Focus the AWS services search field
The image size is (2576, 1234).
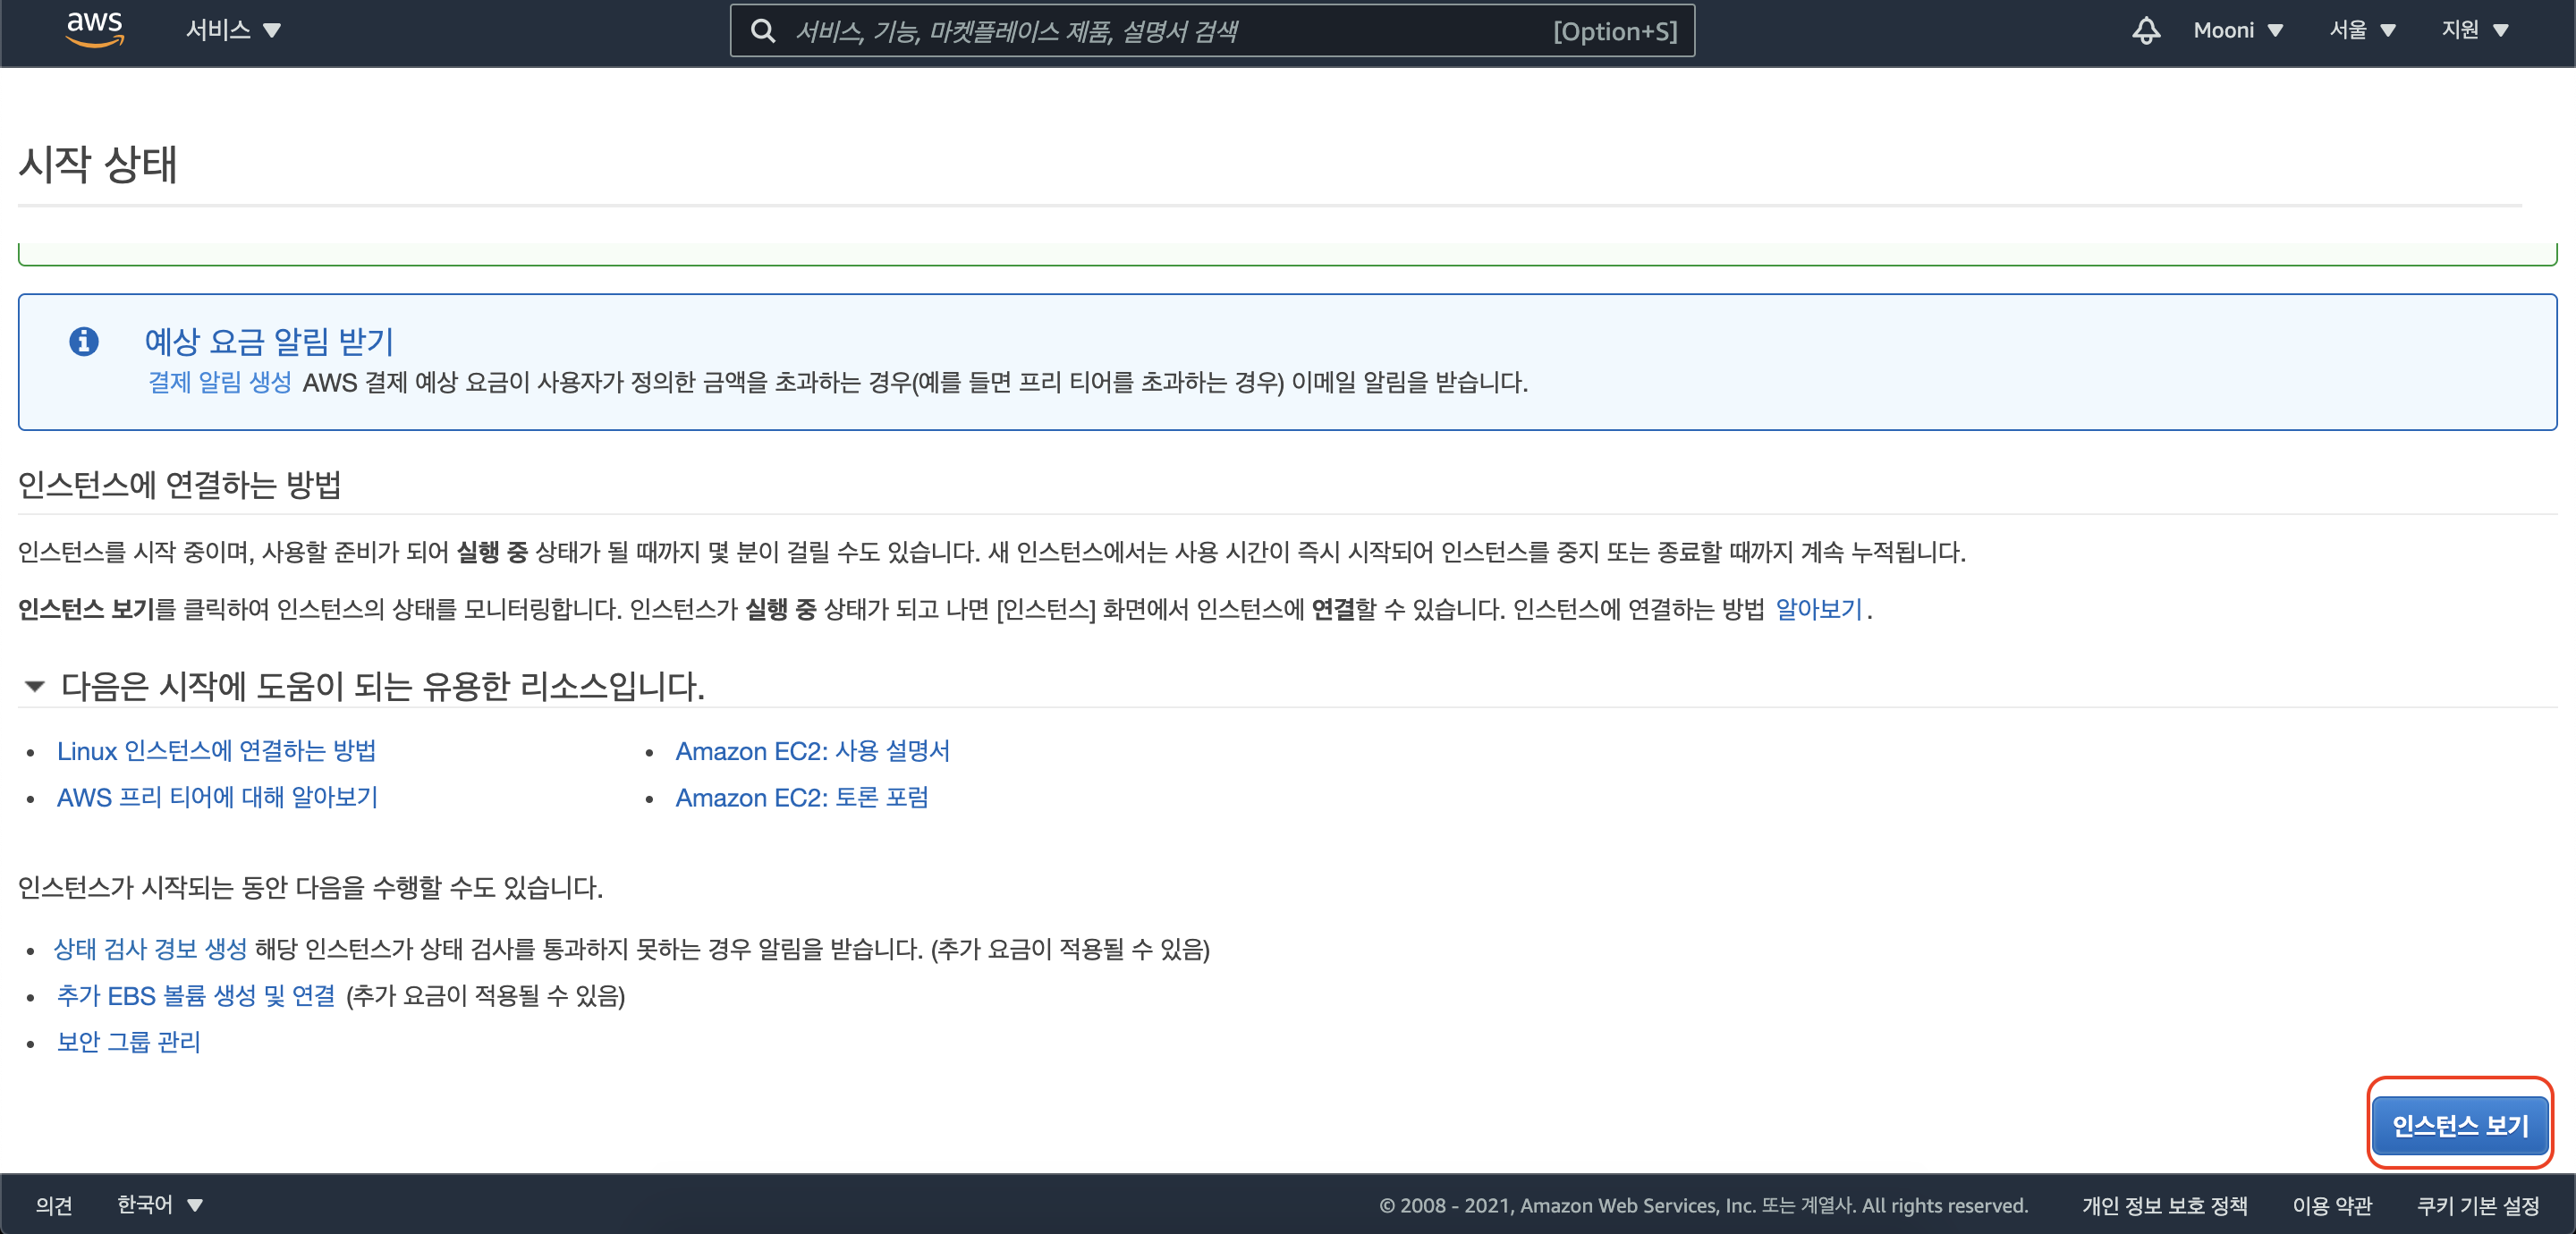1160,31
